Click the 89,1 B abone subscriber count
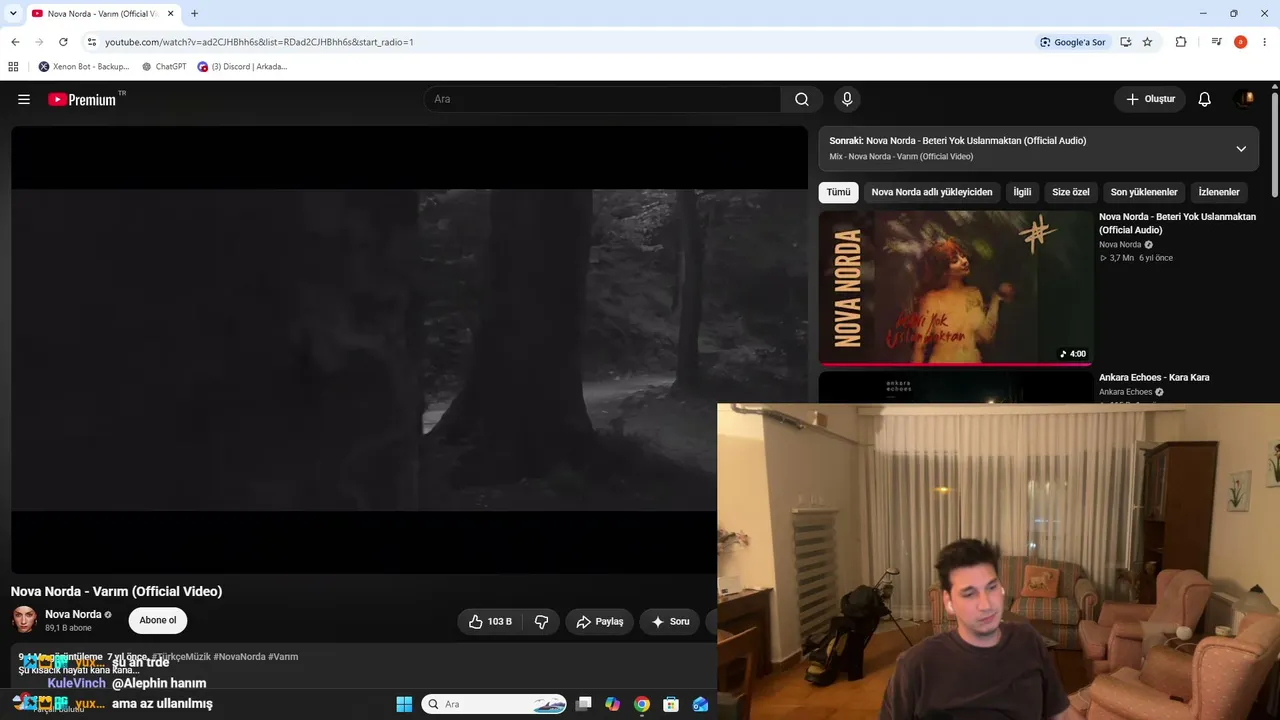 click(x=68, y=628)
